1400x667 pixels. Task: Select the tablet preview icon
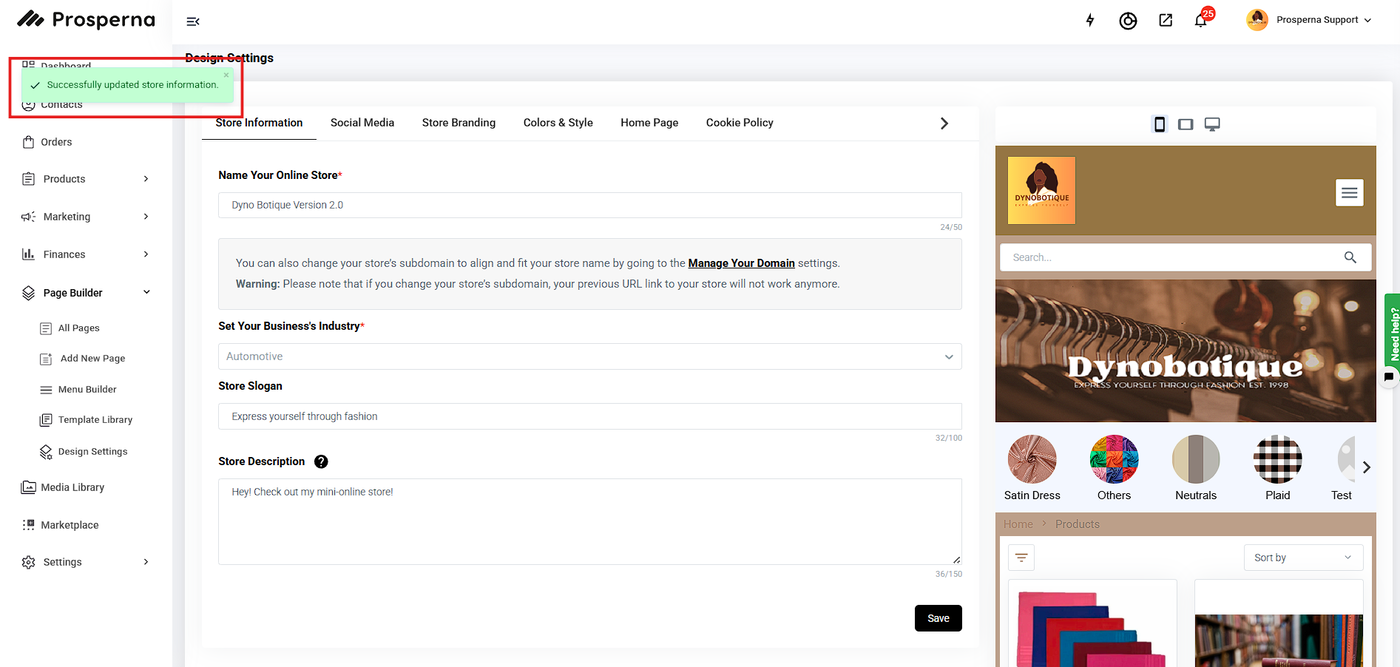[x=1185, y=124]
